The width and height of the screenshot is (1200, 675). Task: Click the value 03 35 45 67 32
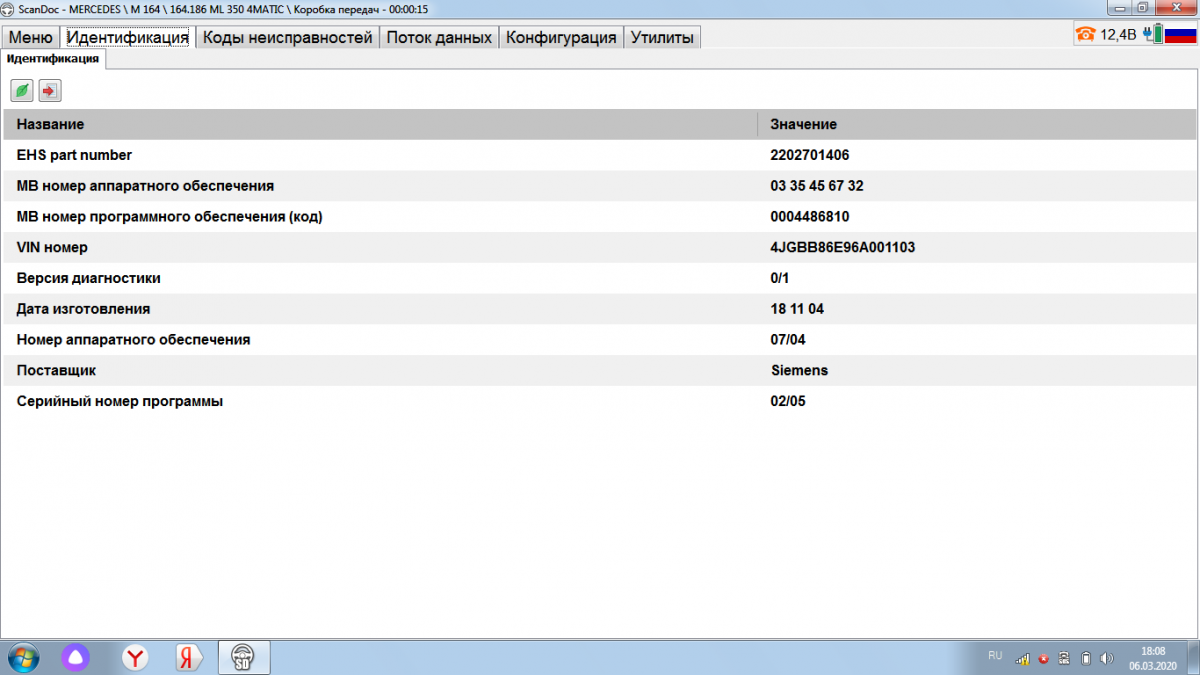pyautogui.click(x=817, y=186)
